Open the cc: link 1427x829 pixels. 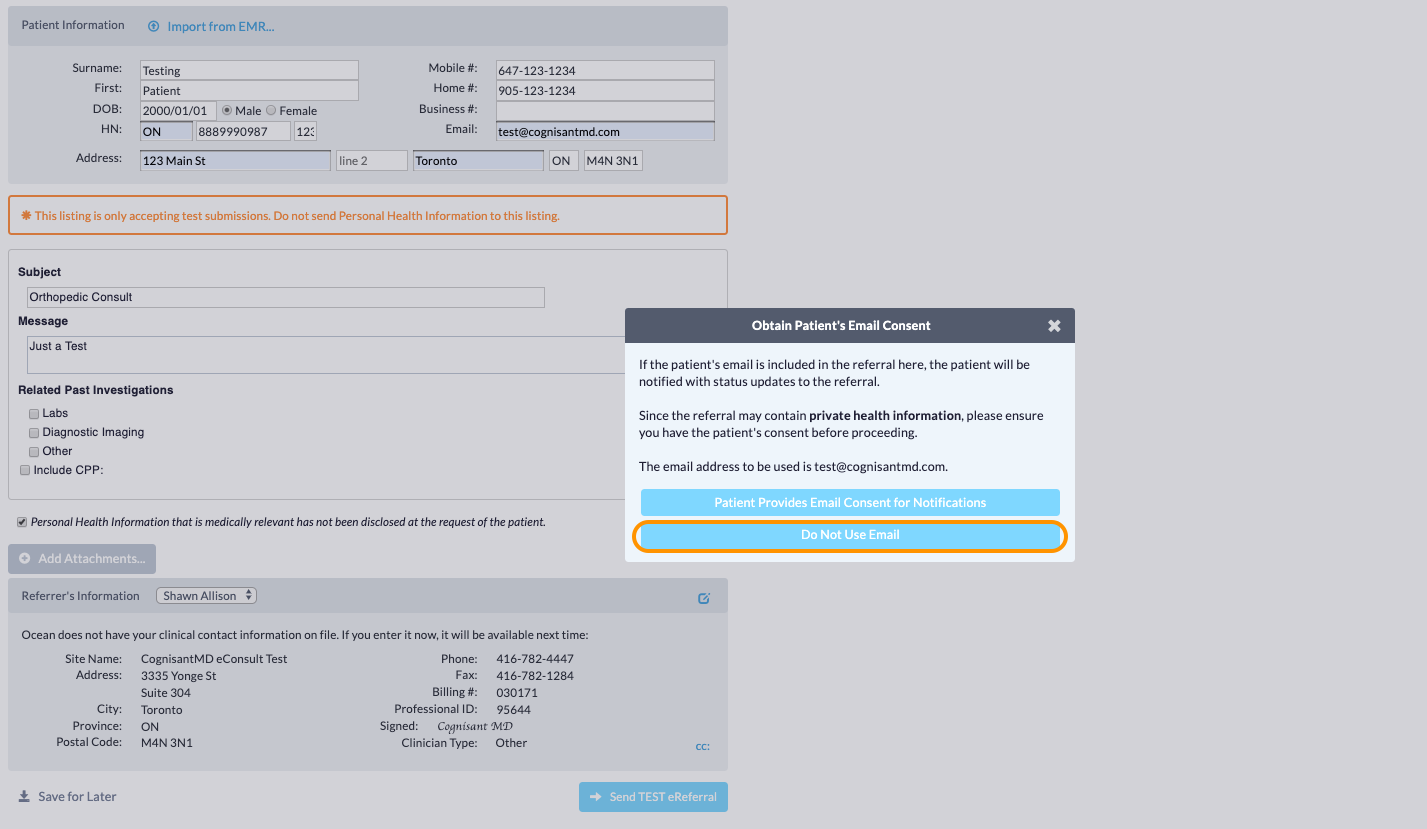coord(703,746)
